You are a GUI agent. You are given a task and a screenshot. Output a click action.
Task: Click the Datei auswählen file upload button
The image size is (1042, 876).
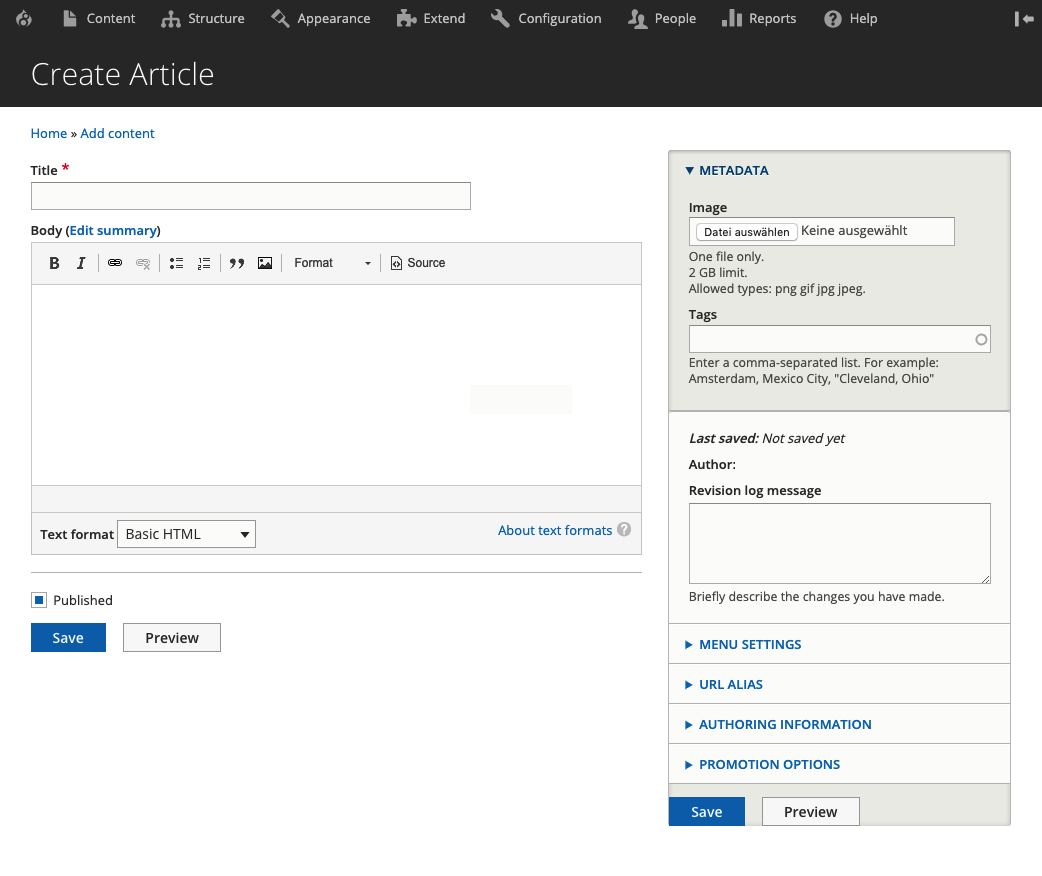click(745, 231)
